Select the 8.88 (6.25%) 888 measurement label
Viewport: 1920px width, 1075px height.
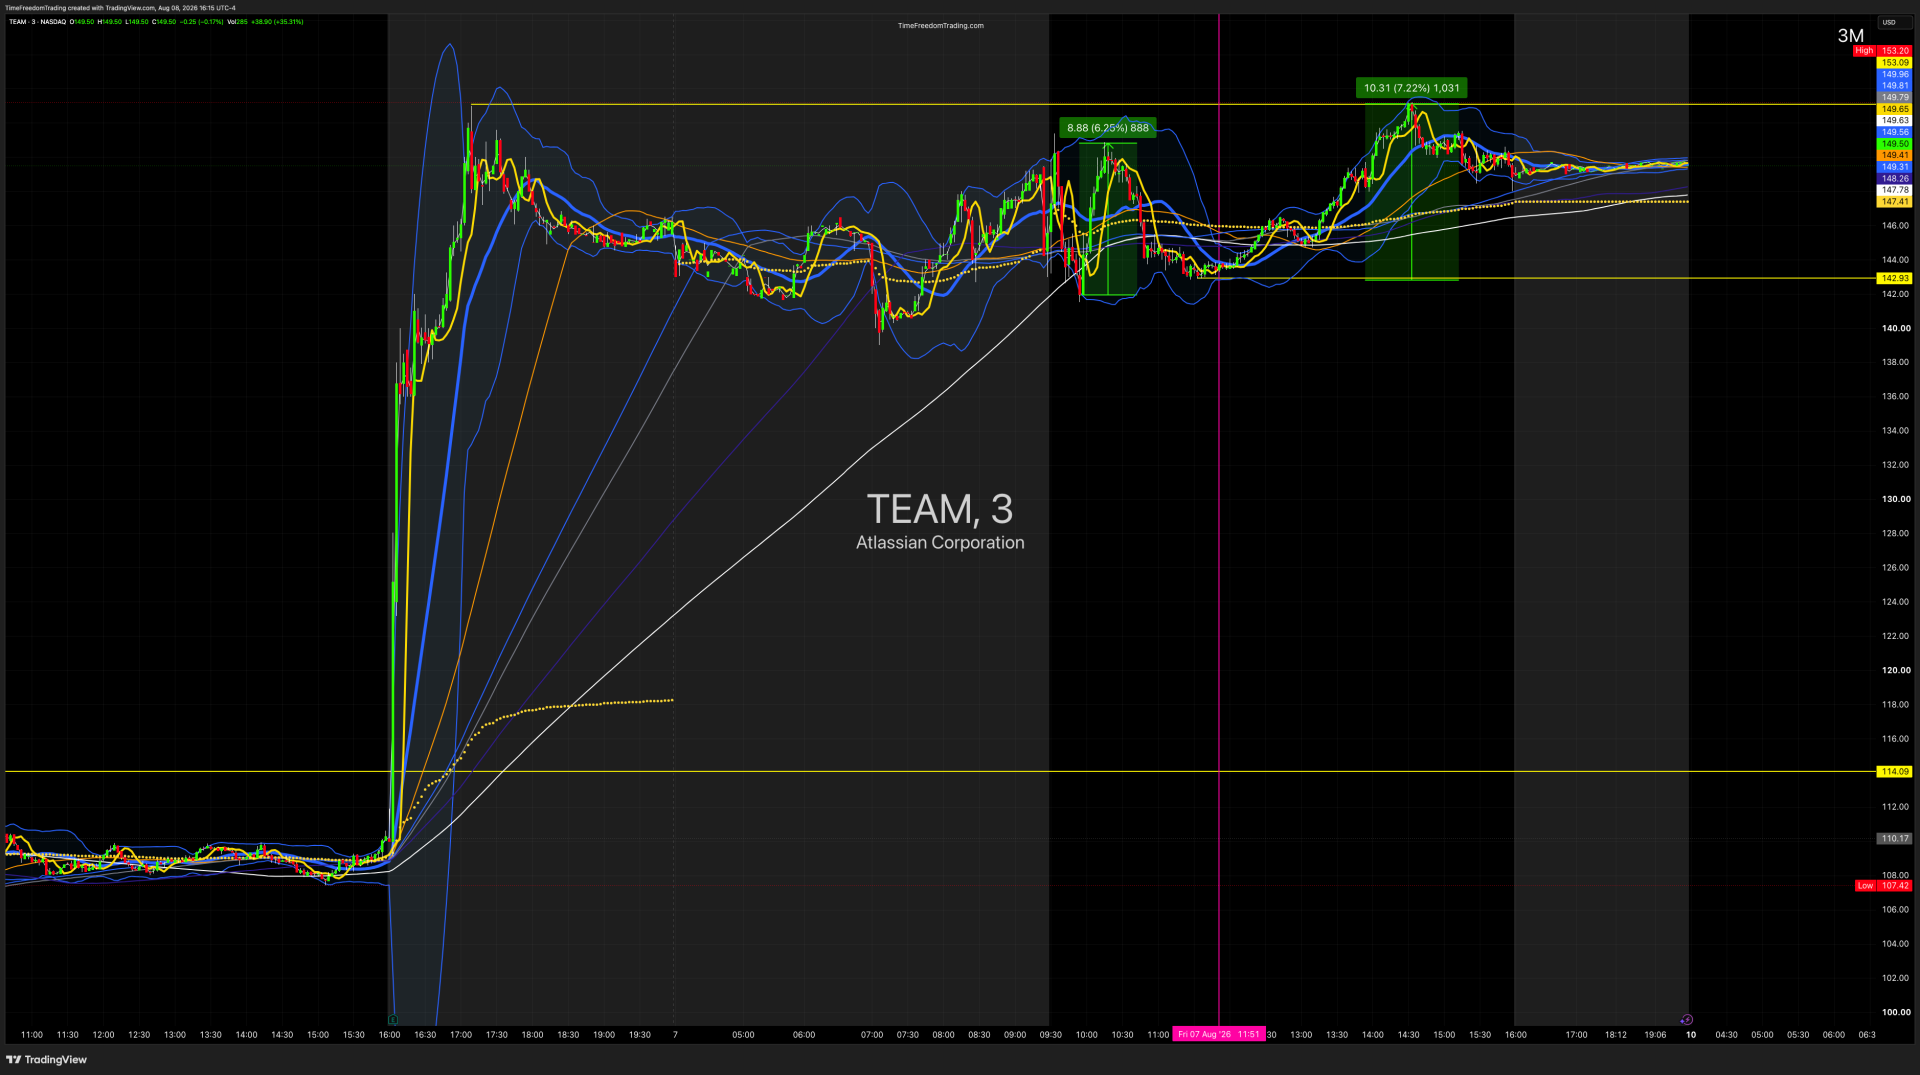1108,128
